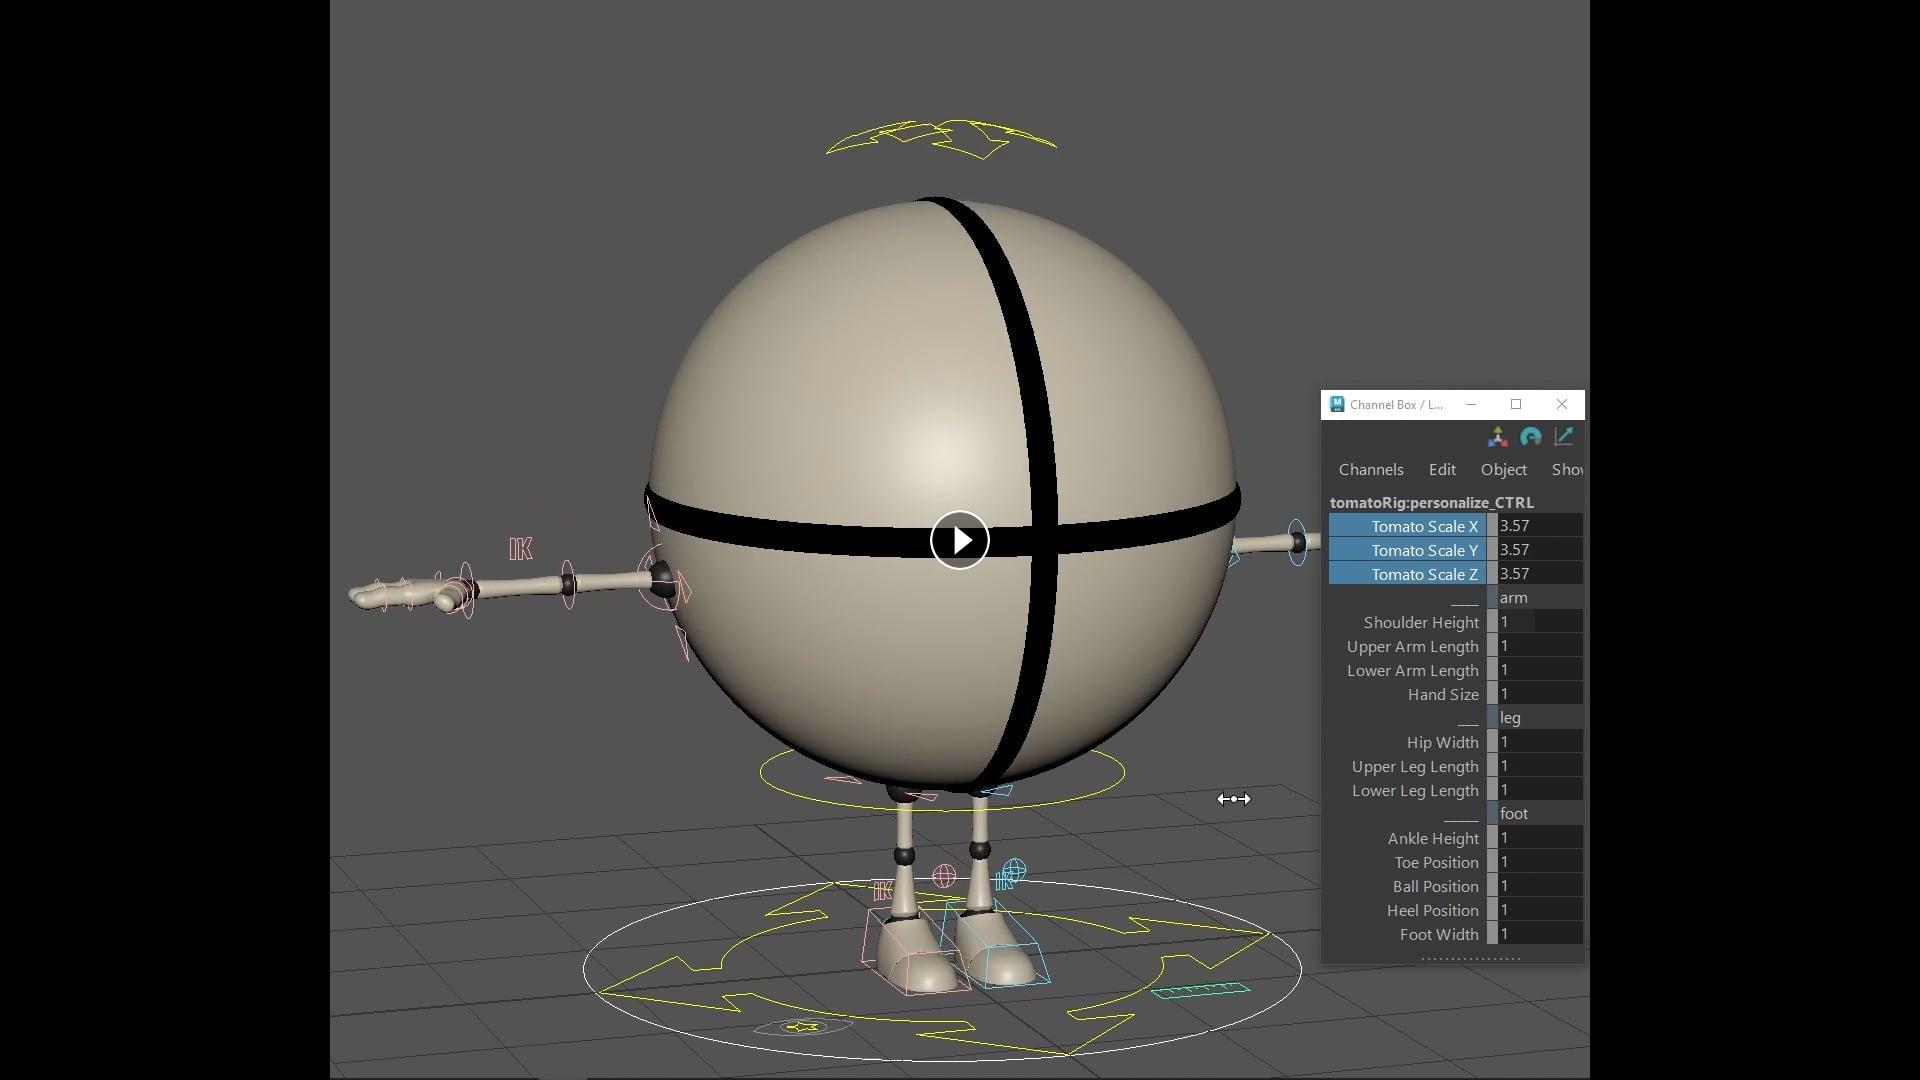
Task: Open the Channels menu
Action: (1370, 470)
